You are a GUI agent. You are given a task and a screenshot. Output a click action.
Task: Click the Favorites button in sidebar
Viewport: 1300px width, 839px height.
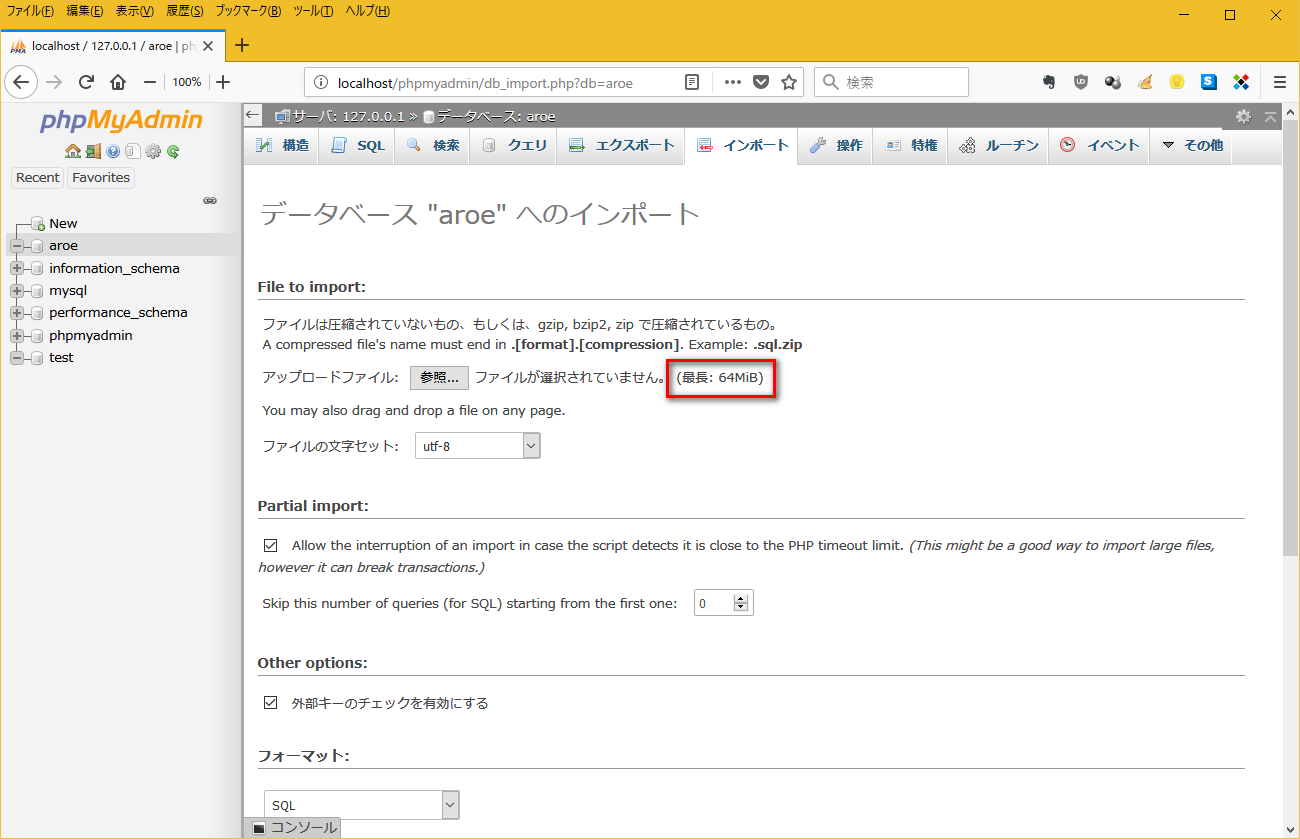point(101,178)
